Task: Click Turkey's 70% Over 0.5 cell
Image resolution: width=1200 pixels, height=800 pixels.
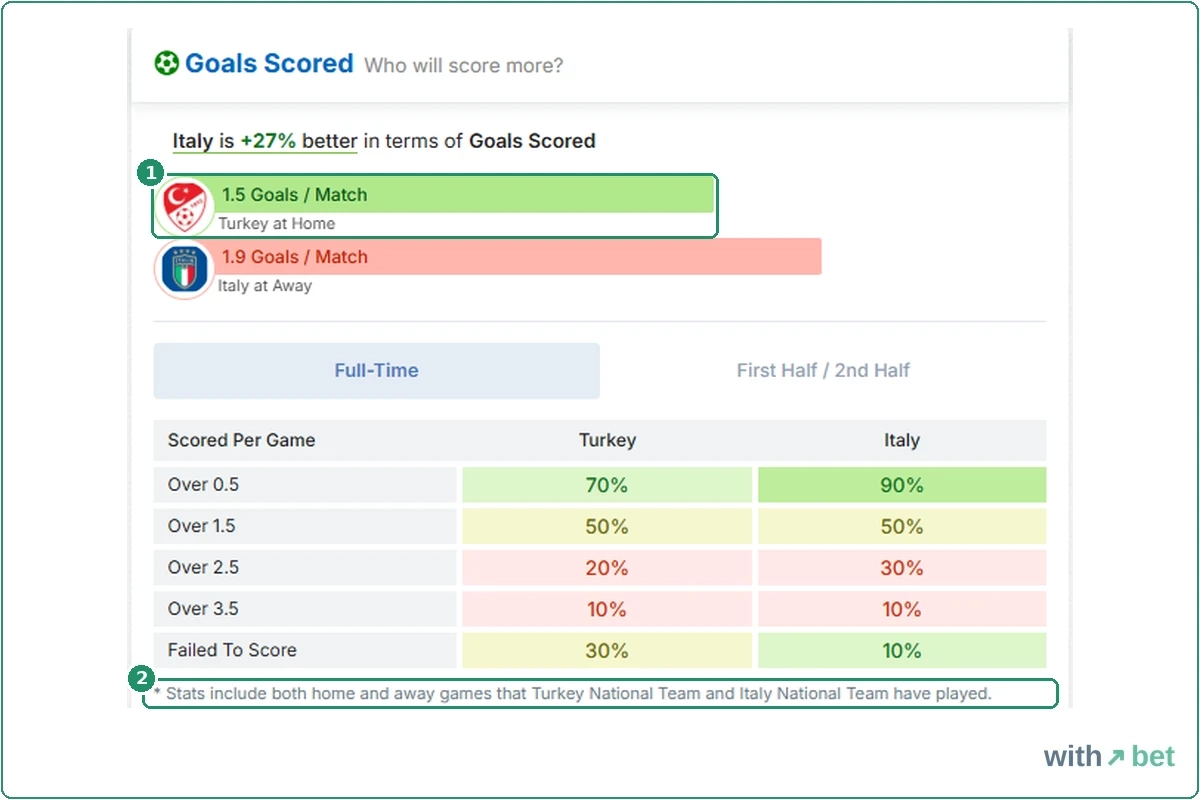Action: tap(607, 485)
